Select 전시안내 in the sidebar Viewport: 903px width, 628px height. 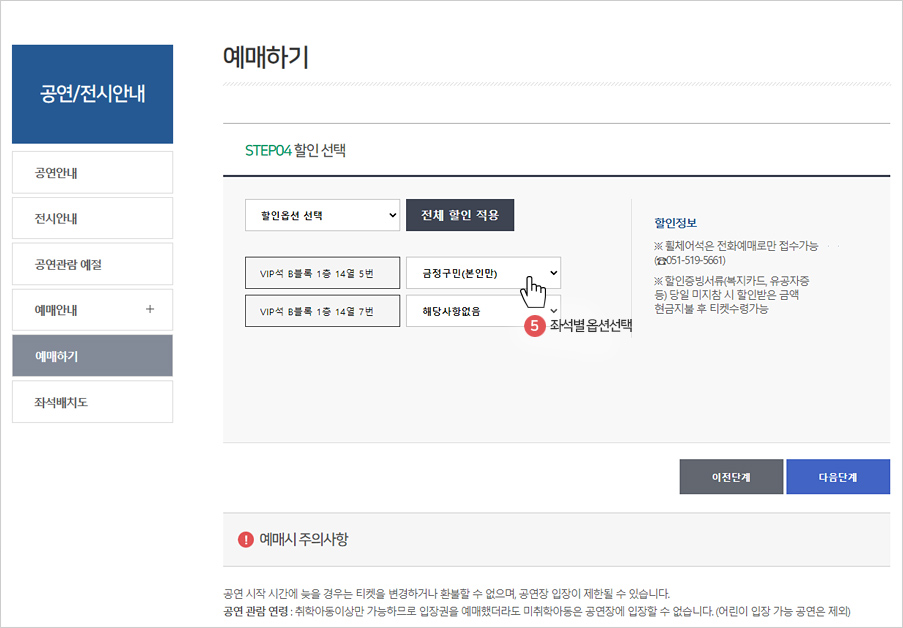click(x=92, y=218)
